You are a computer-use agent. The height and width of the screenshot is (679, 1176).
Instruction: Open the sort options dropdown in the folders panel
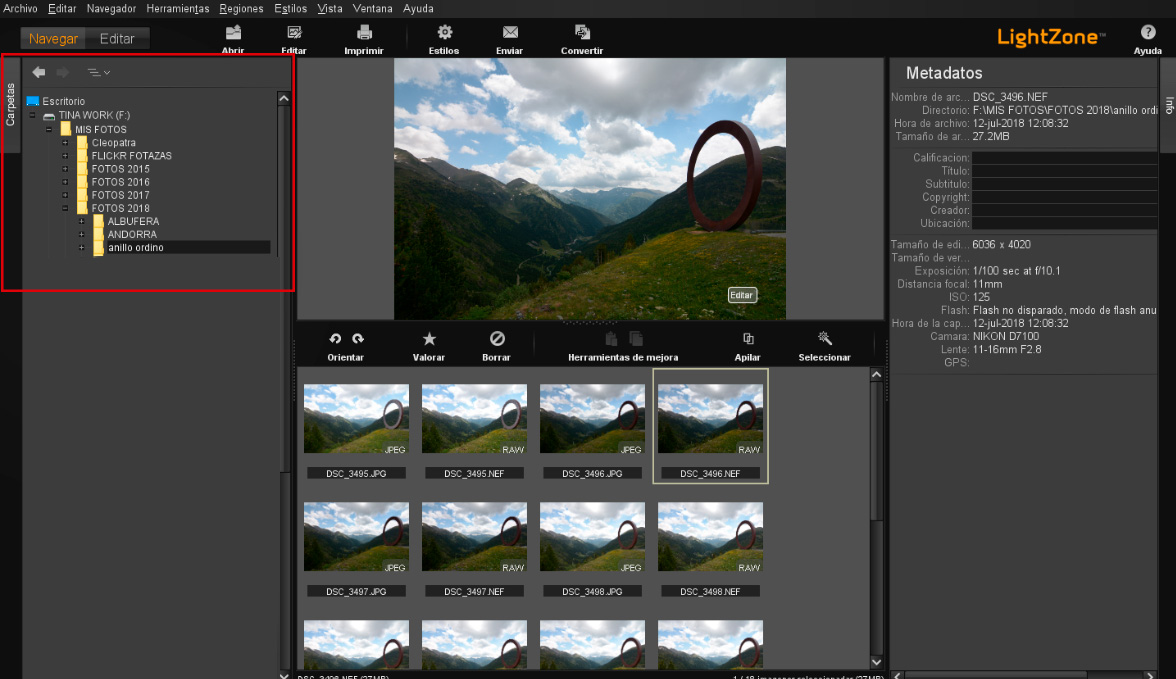(x=97, y=72)
